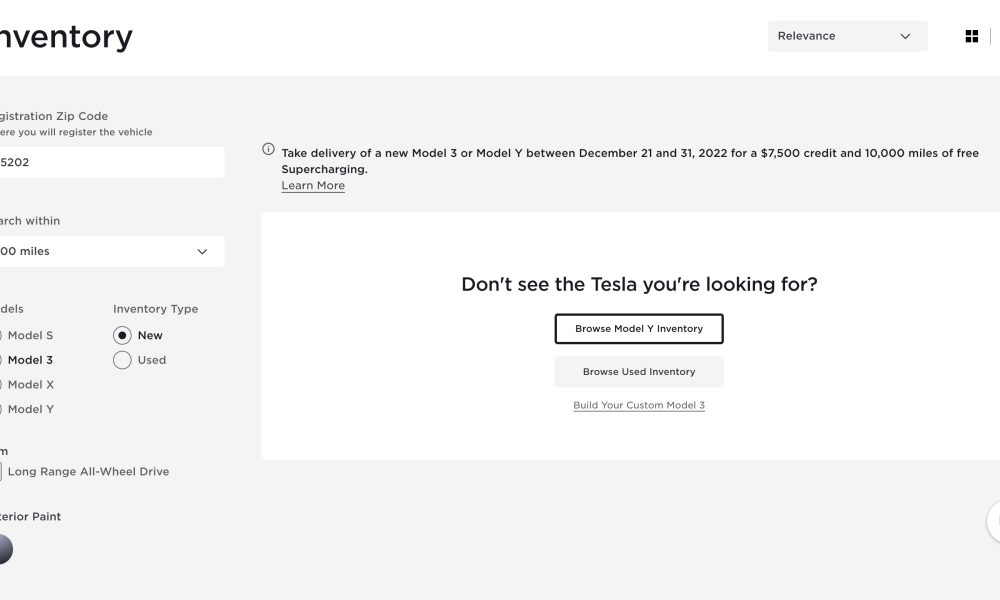Image resolution: width=1000 pixels, height=600 pixels.
Task: Pick the gray exterior paint swatch
Action: (x=4, y=549)
